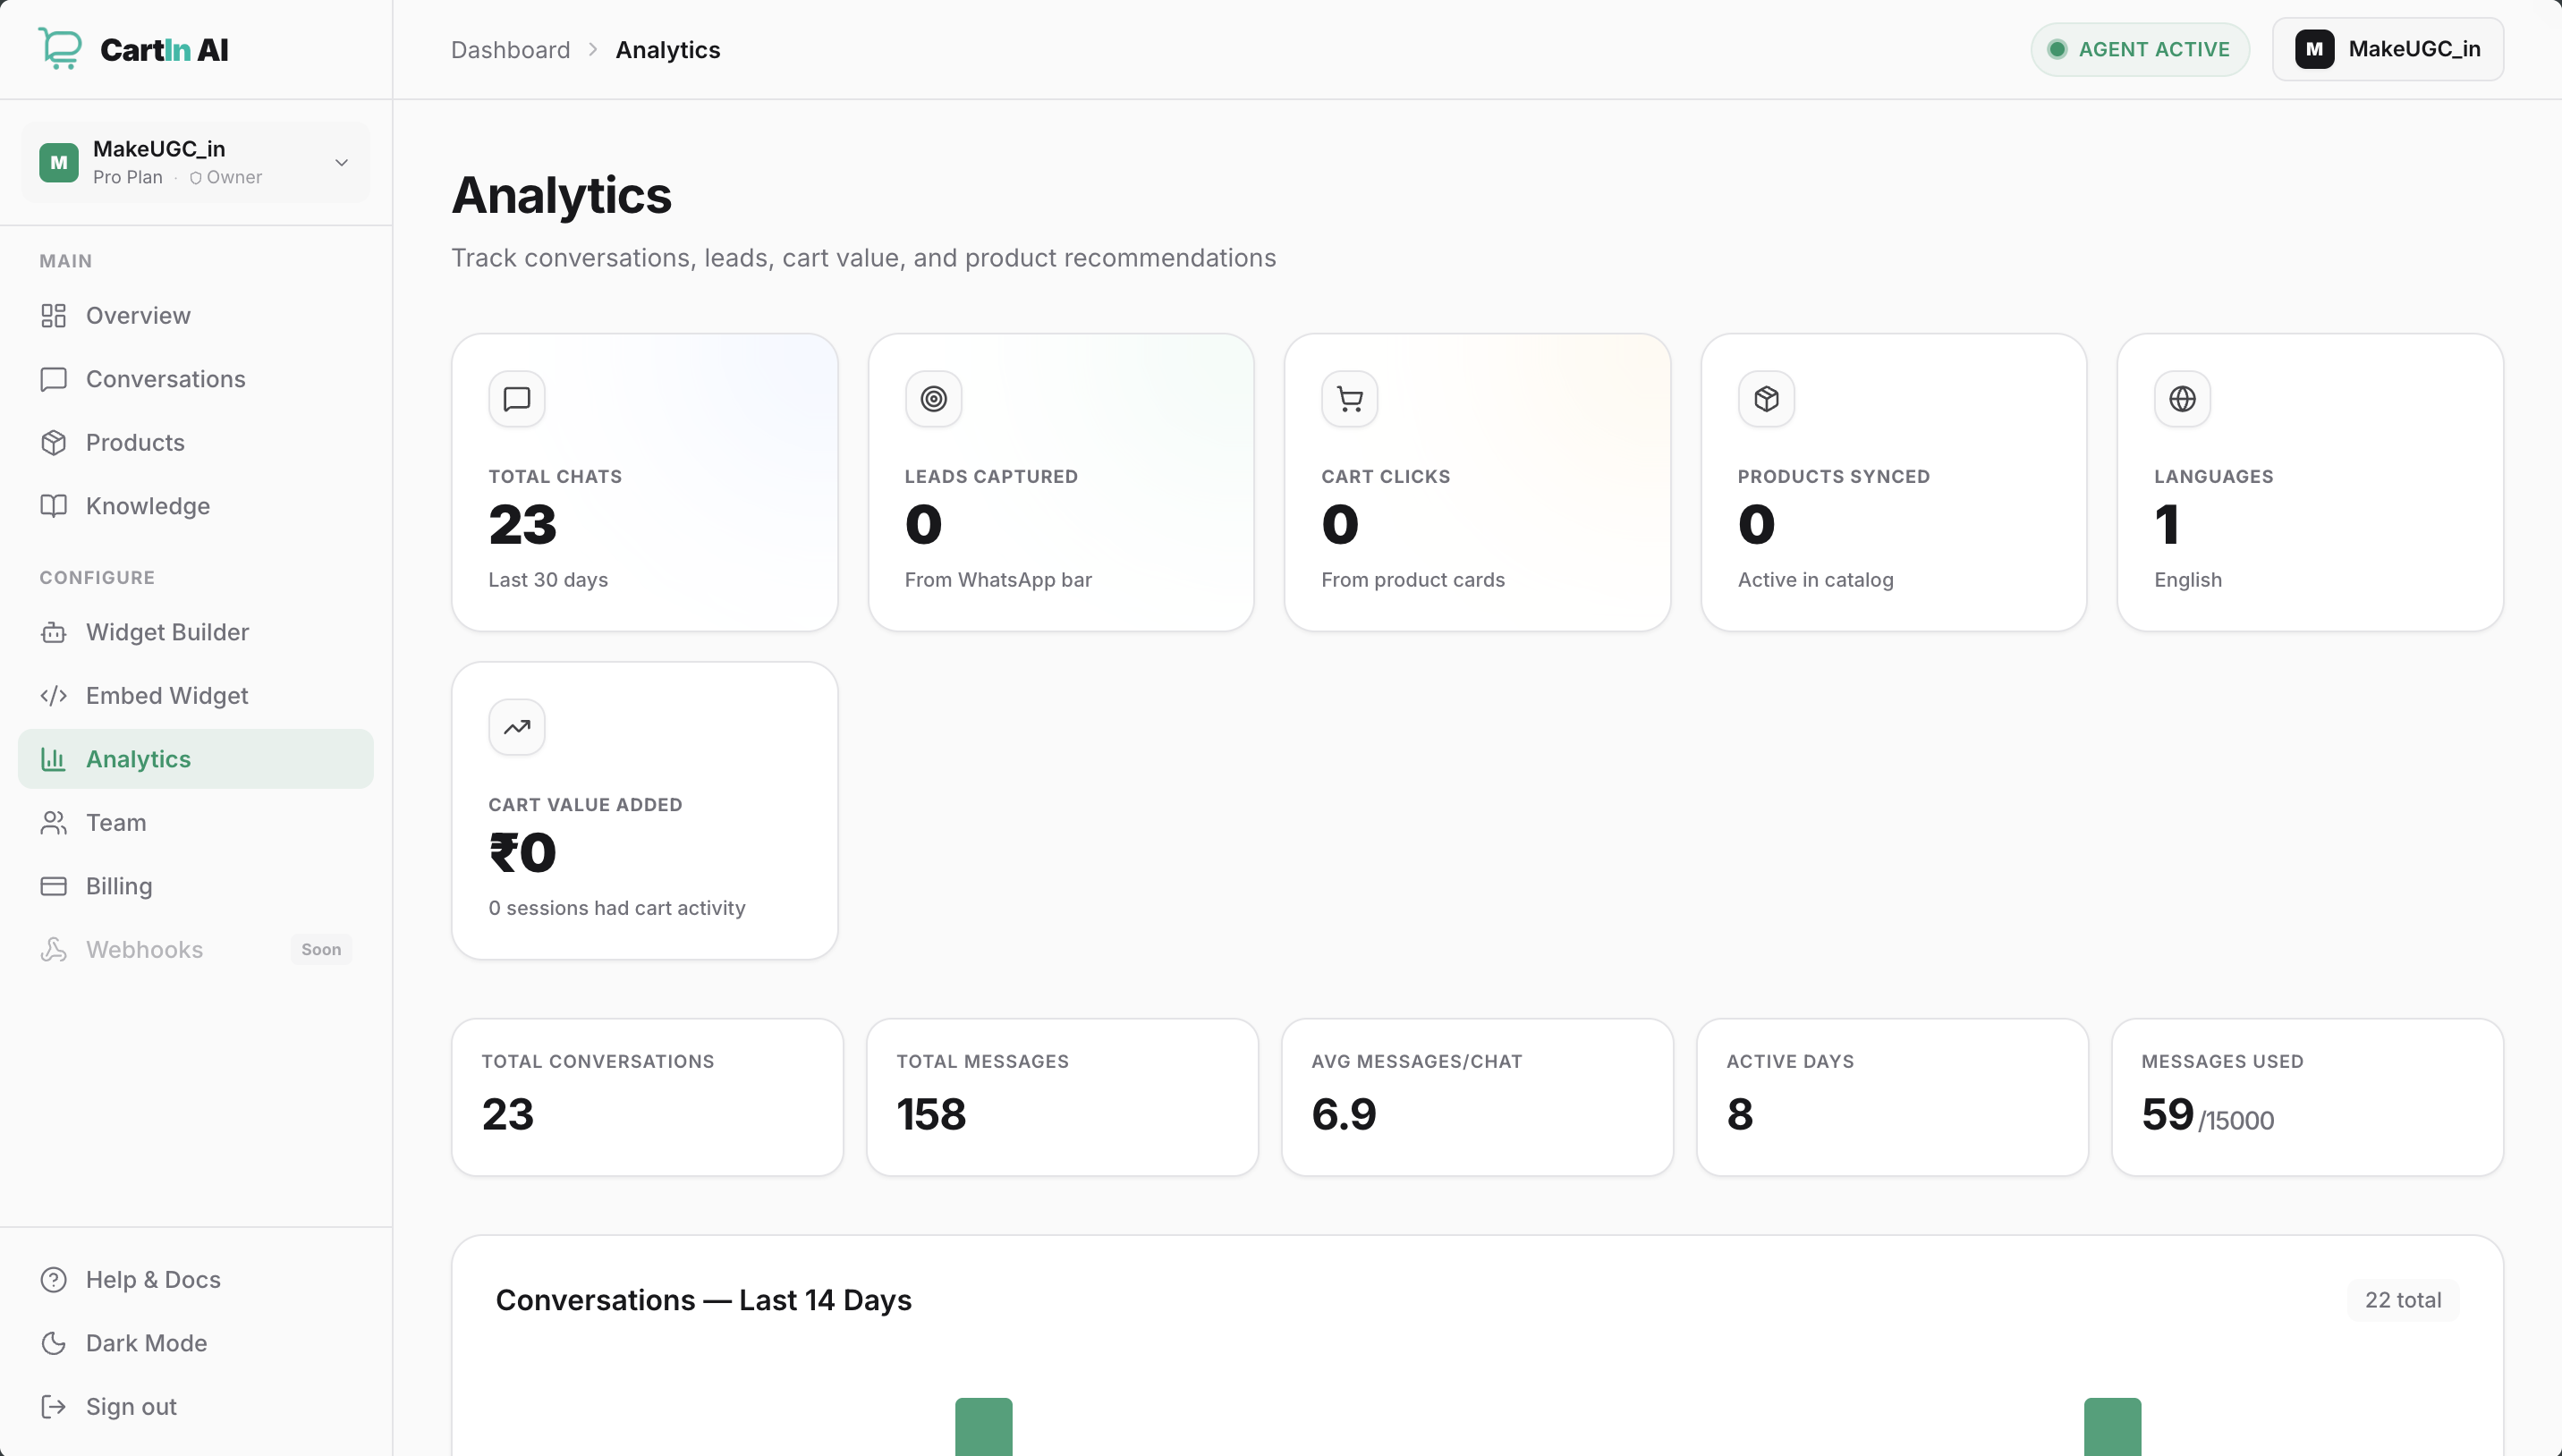Click the Languages globe icon

point(2182,399)
